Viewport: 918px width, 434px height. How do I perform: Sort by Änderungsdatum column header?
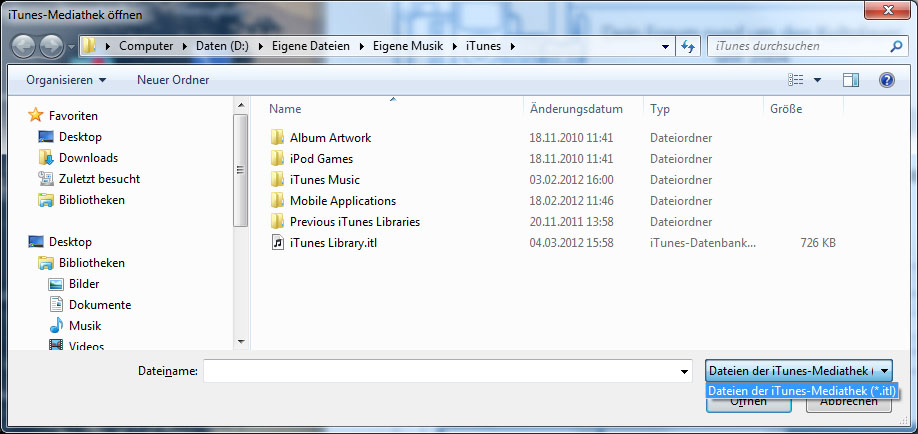coord(576,109)
